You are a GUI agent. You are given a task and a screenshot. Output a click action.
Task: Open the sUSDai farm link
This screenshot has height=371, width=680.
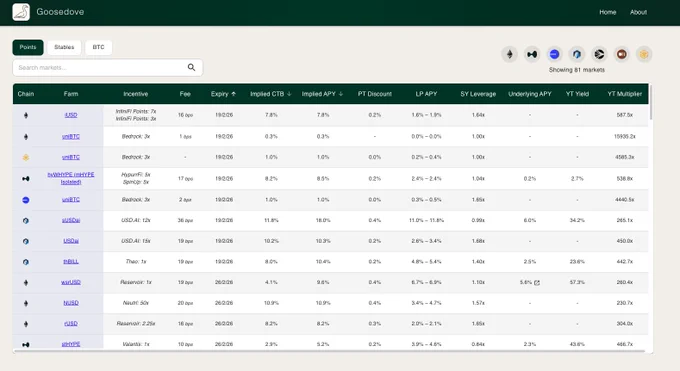point(71,220)
